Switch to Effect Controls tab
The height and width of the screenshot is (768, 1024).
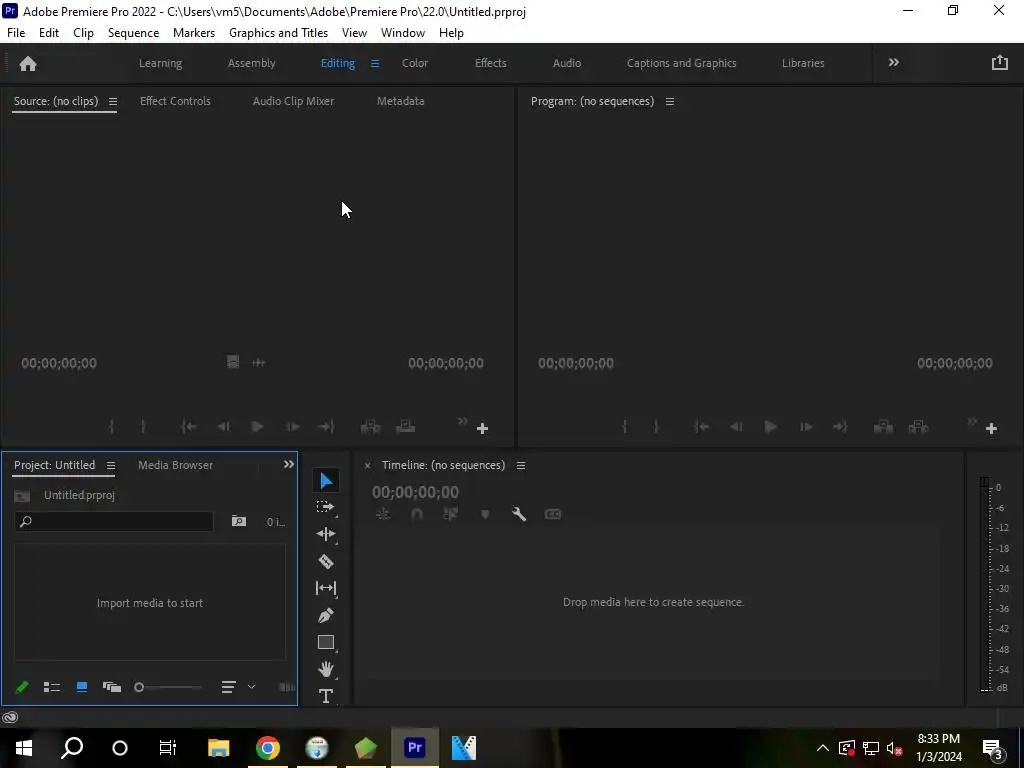point(175,101)
